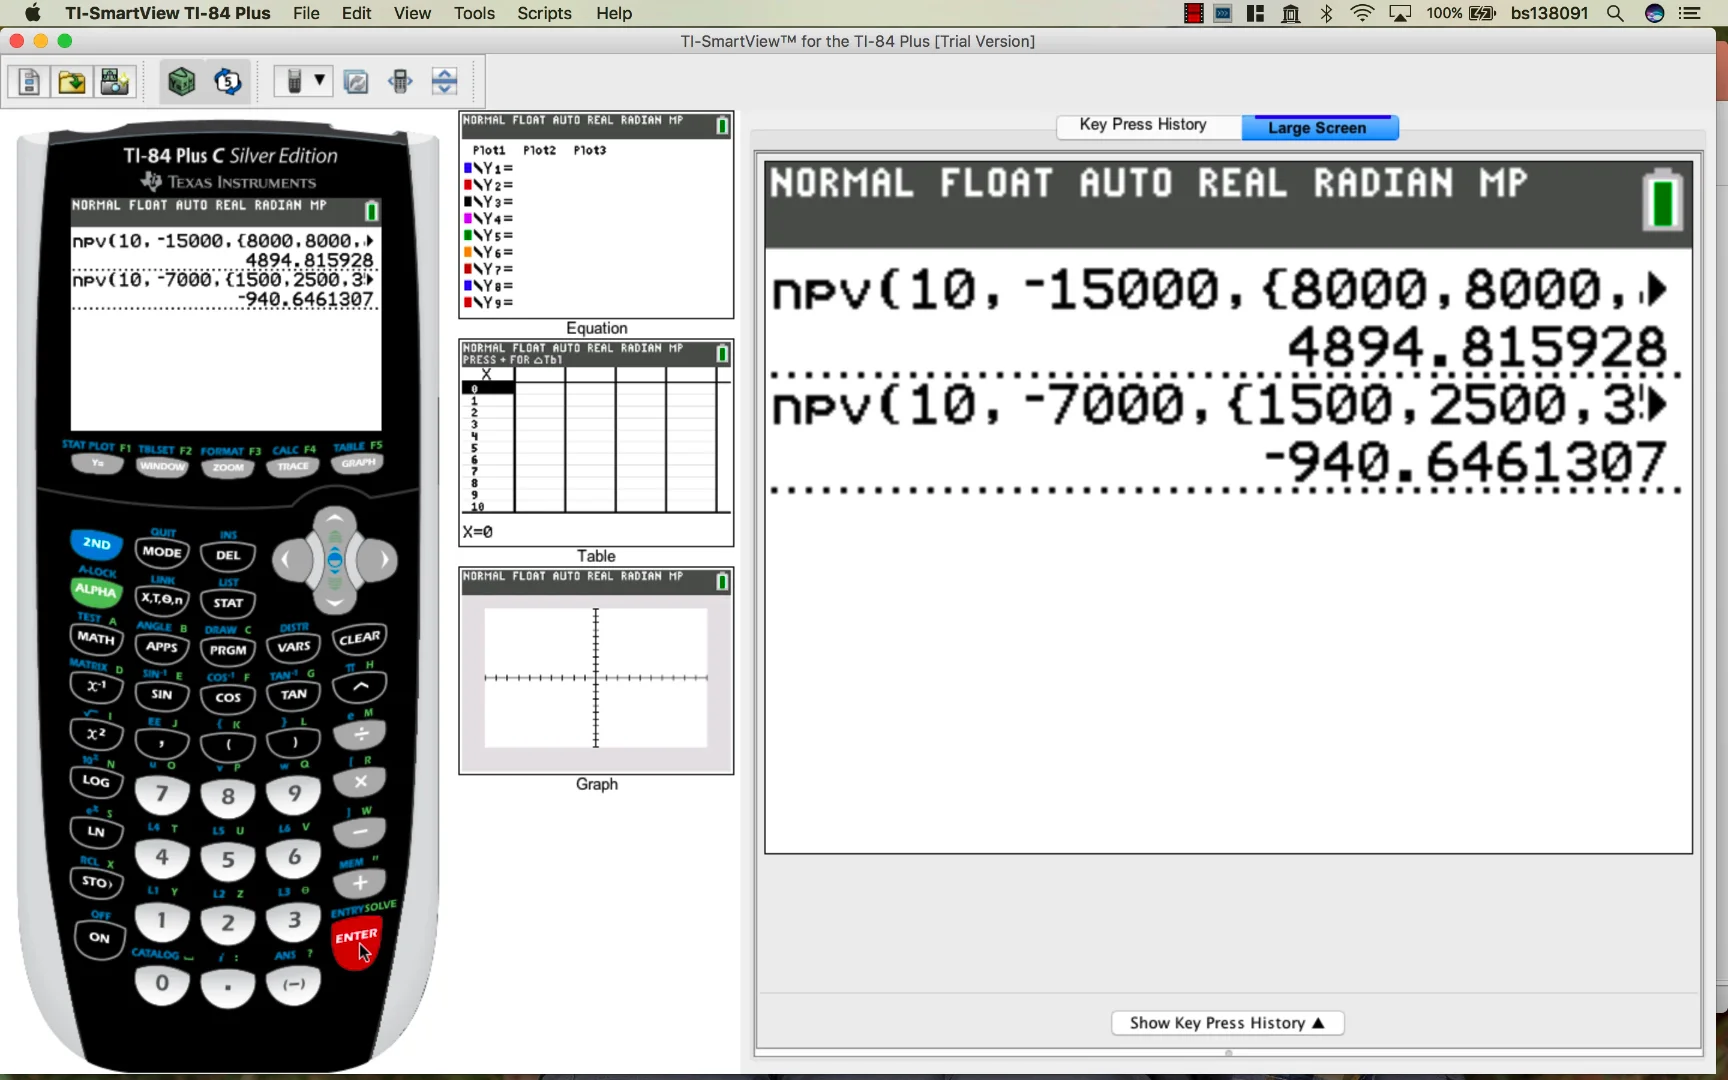Click the DEL calculator key

pyautogui.click(x=228, y=555)
